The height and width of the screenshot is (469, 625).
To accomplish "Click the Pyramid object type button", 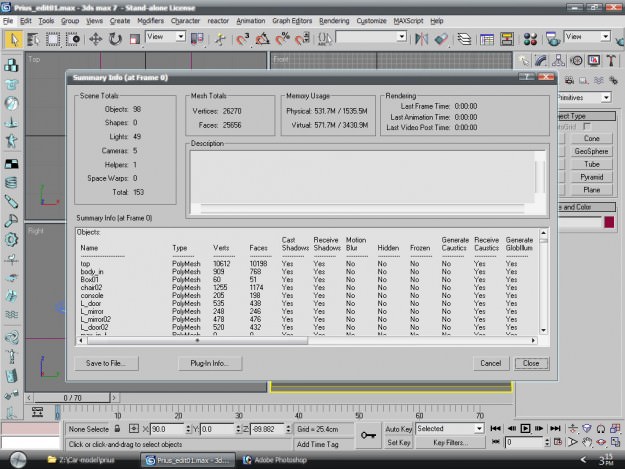I will (x=591, y=177).
